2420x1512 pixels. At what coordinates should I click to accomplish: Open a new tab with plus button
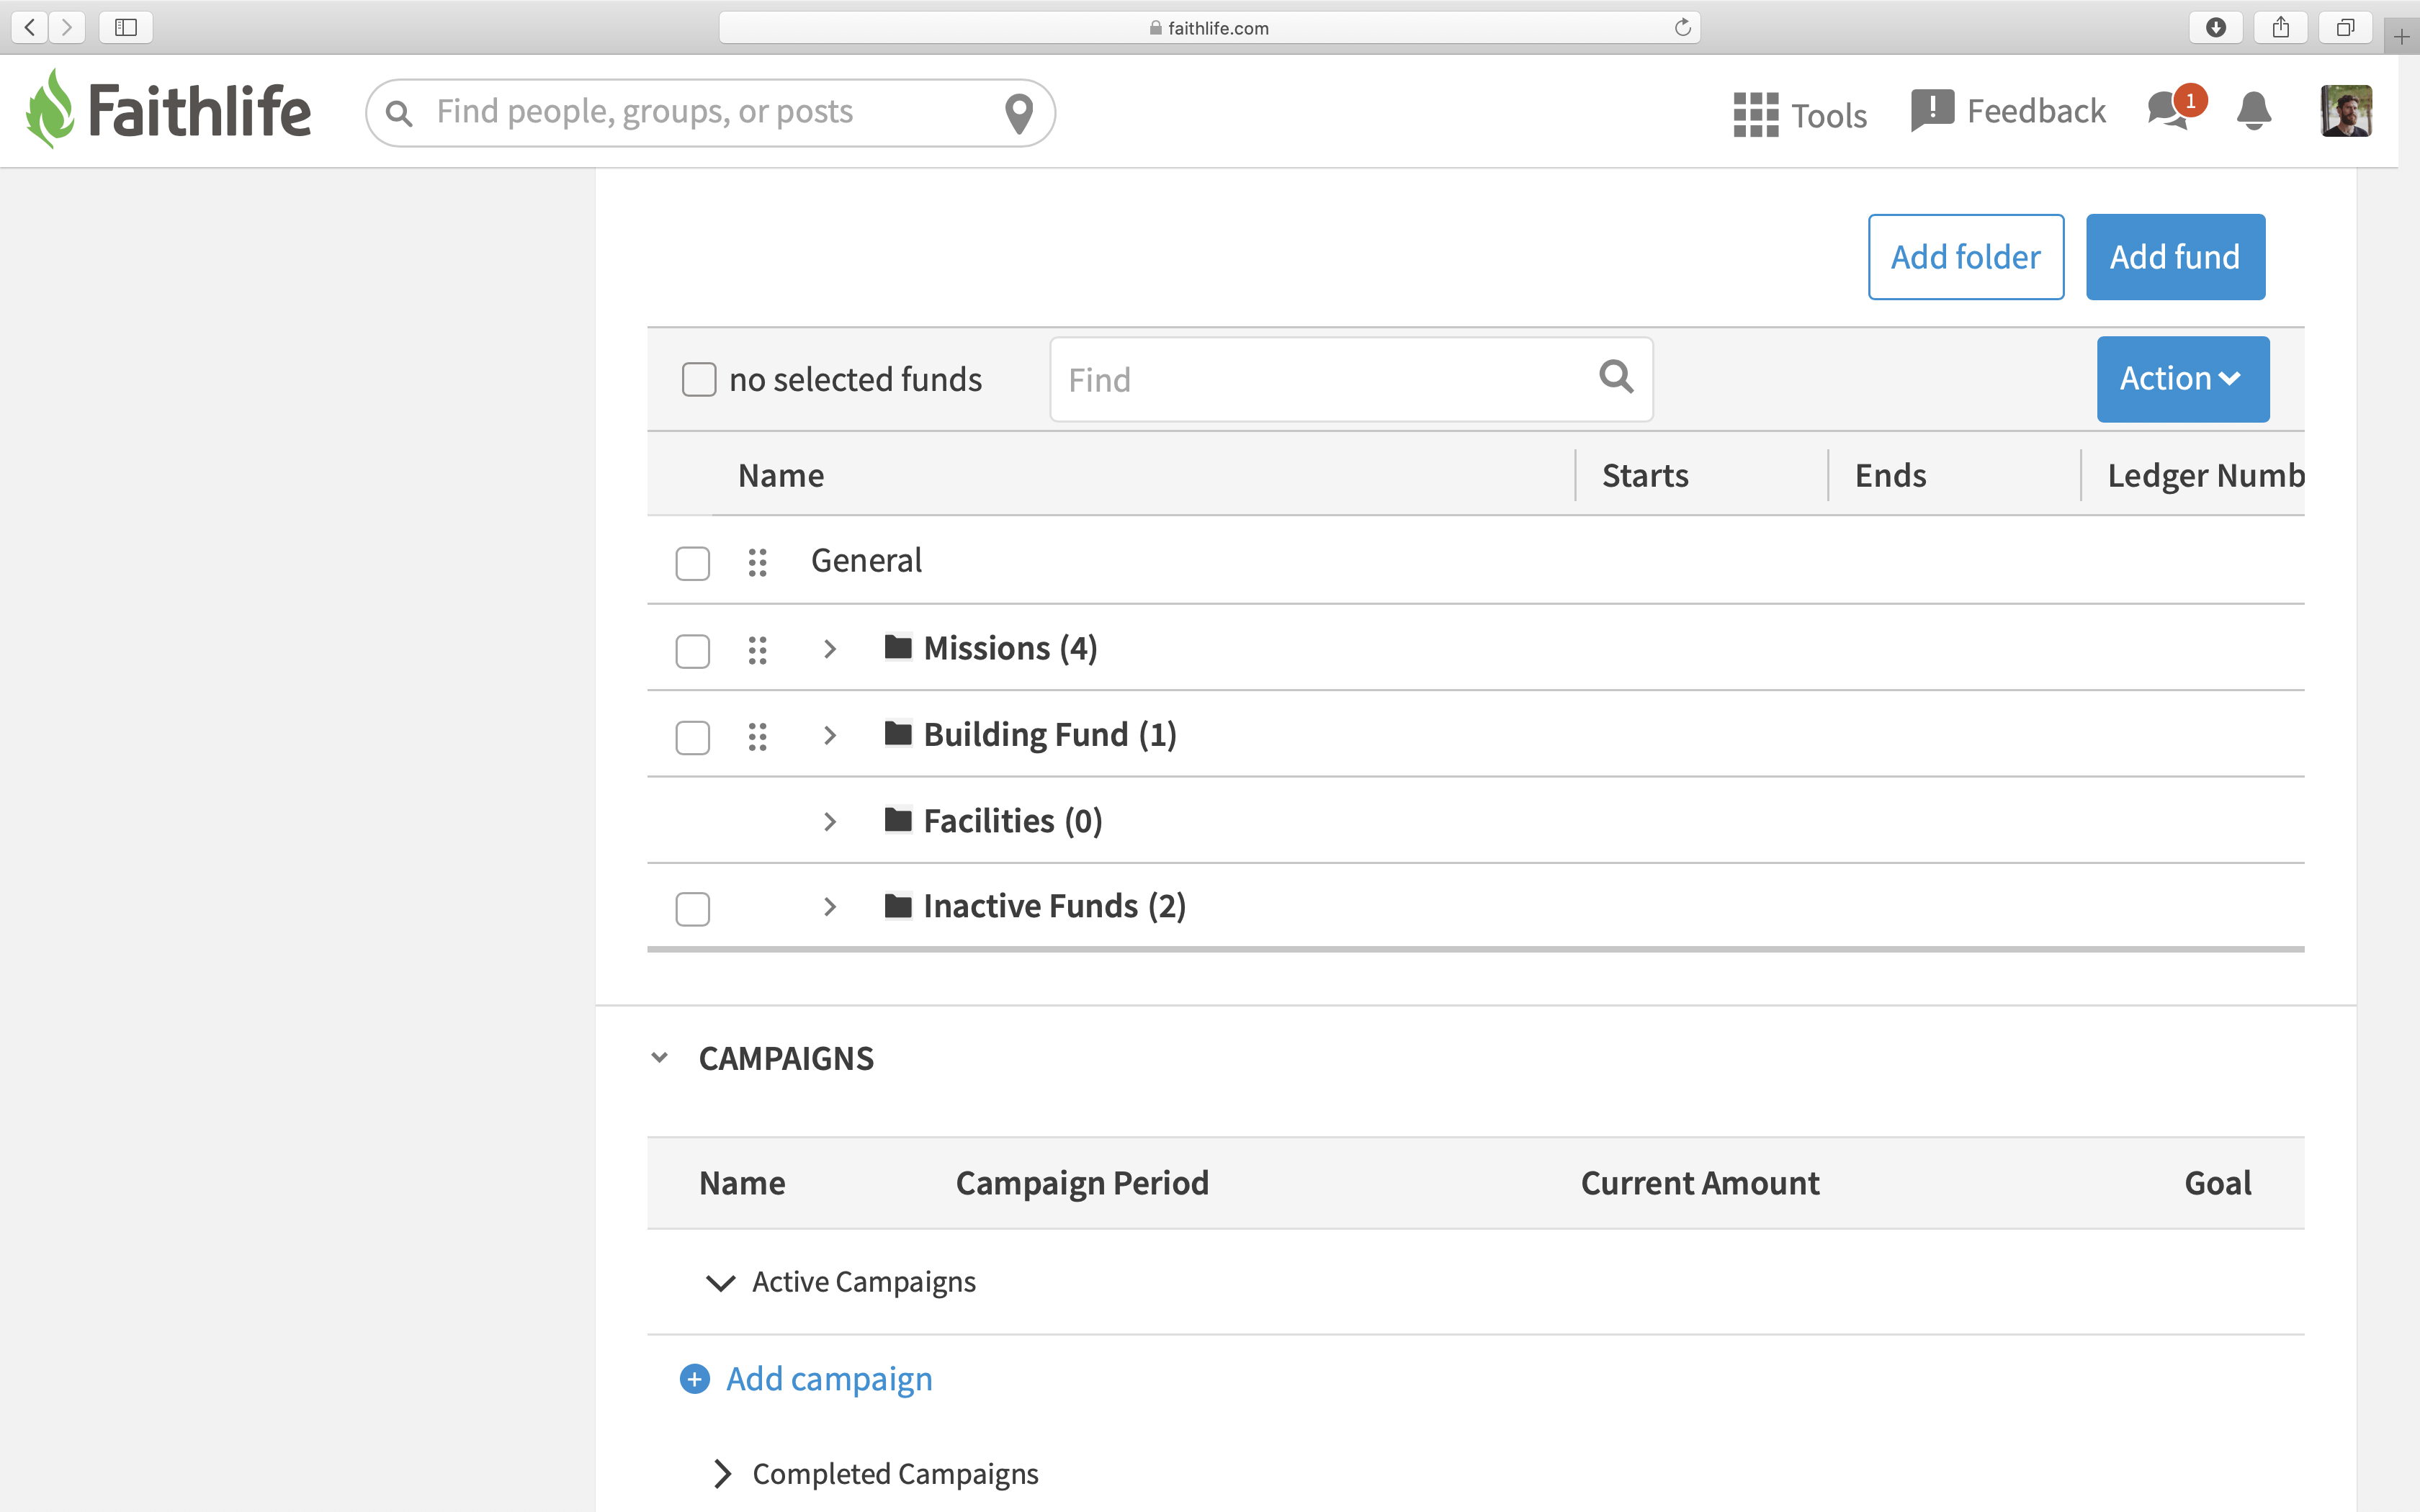2401,37
